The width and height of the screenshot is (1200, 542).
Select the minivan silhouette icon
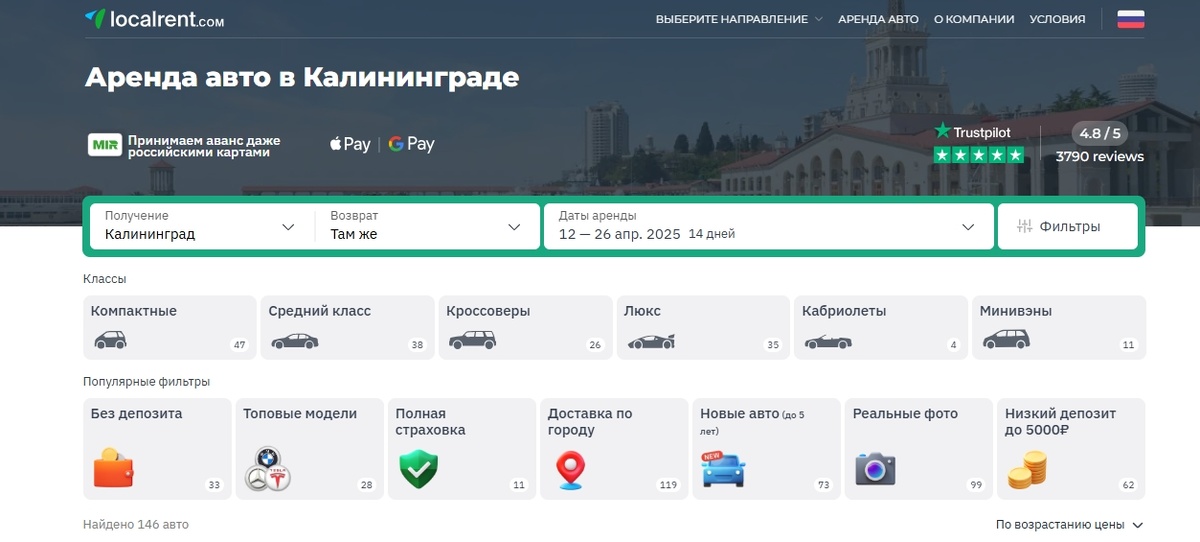[1006, 340]
